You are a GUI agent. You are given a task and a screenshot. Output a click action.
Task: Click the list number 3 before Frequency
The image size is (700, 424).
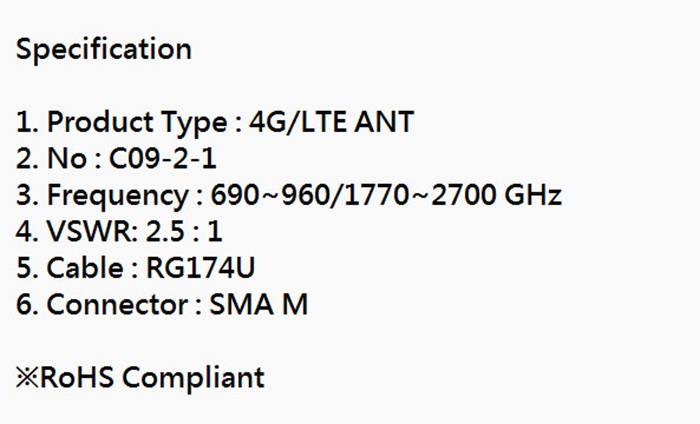tap(25, 195)
